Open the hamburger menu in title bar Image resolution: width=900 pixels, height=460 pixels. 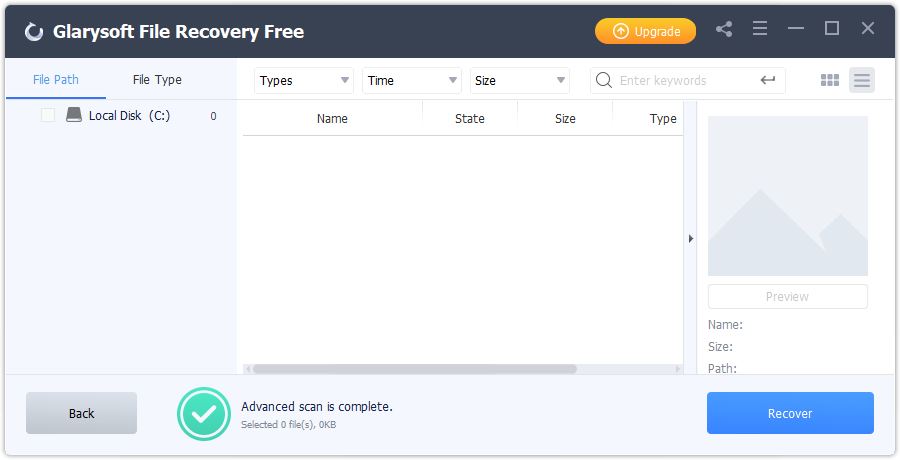(760, 28)
